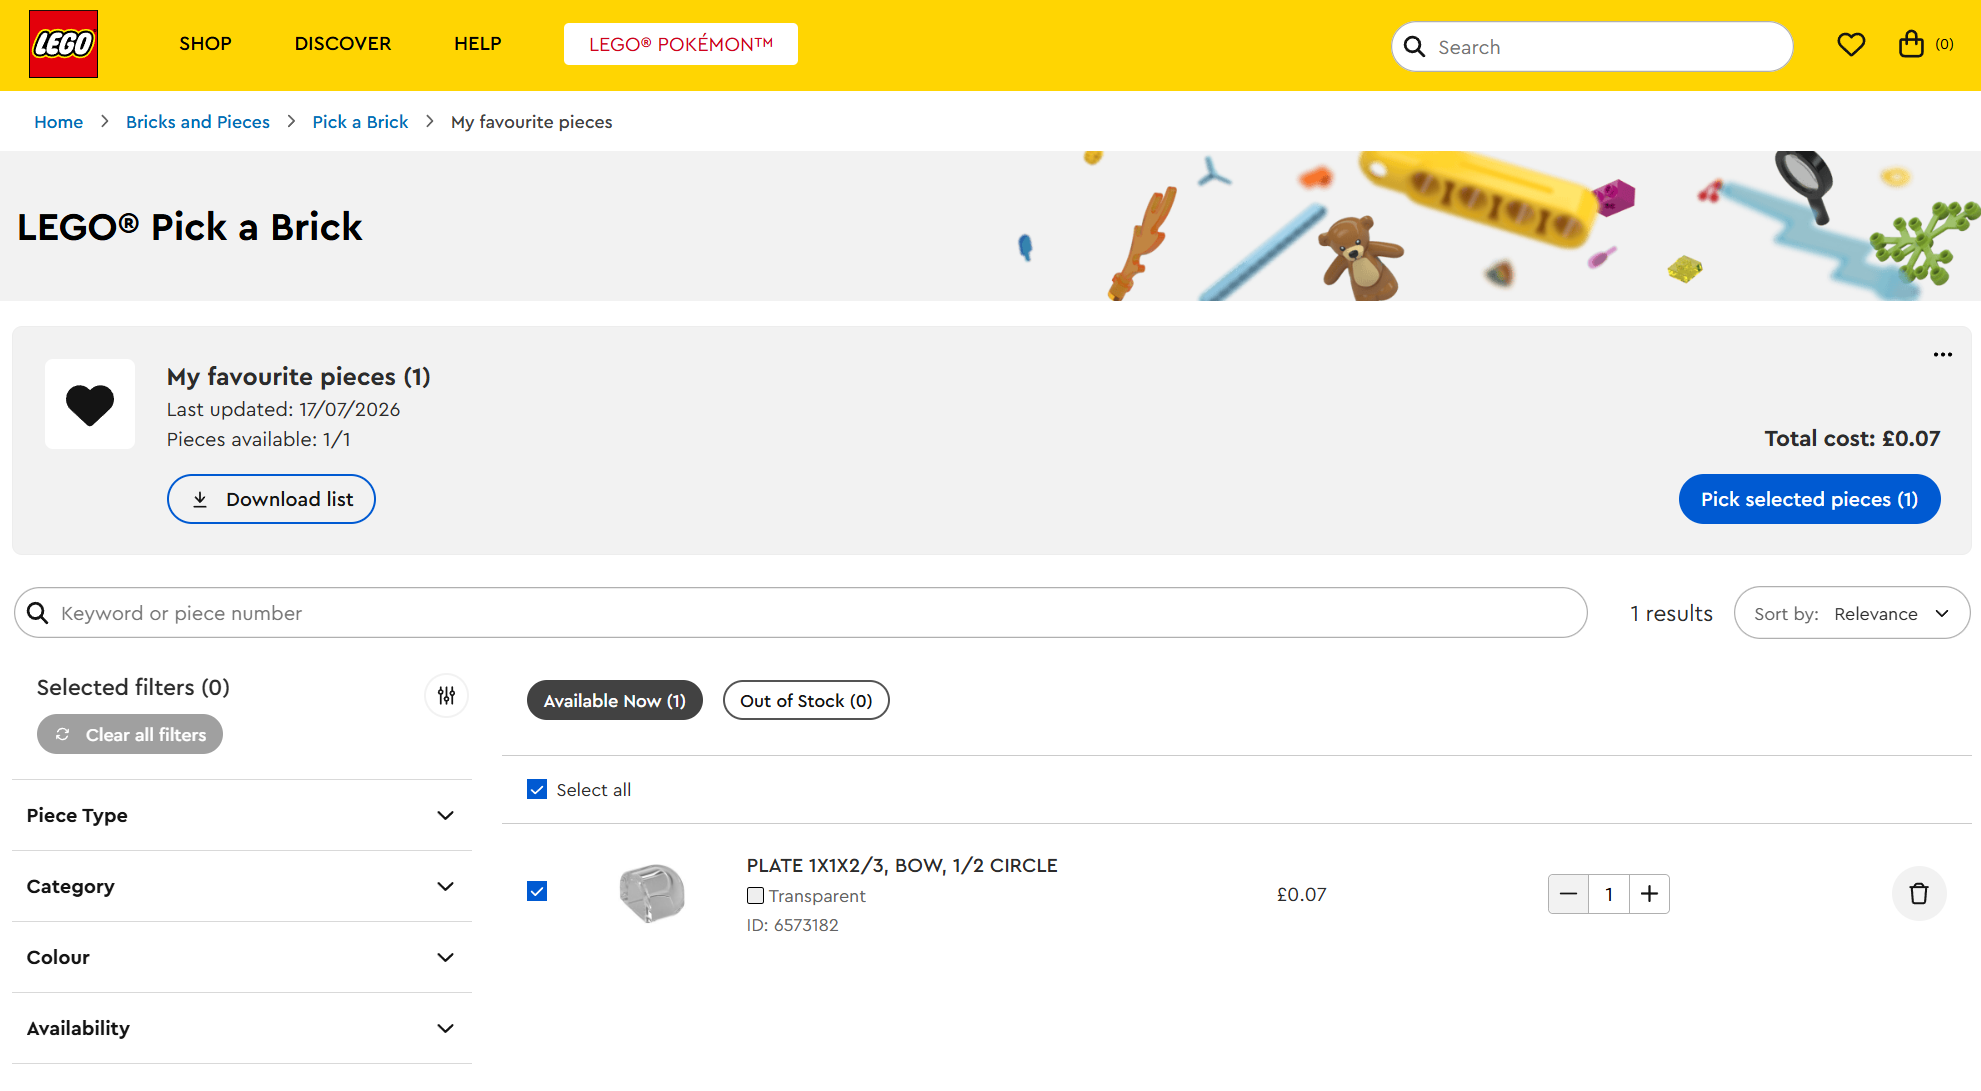Screen dimensions: 1981x1091
Task: Expand the Availability filter
Action: (242, 1028)
